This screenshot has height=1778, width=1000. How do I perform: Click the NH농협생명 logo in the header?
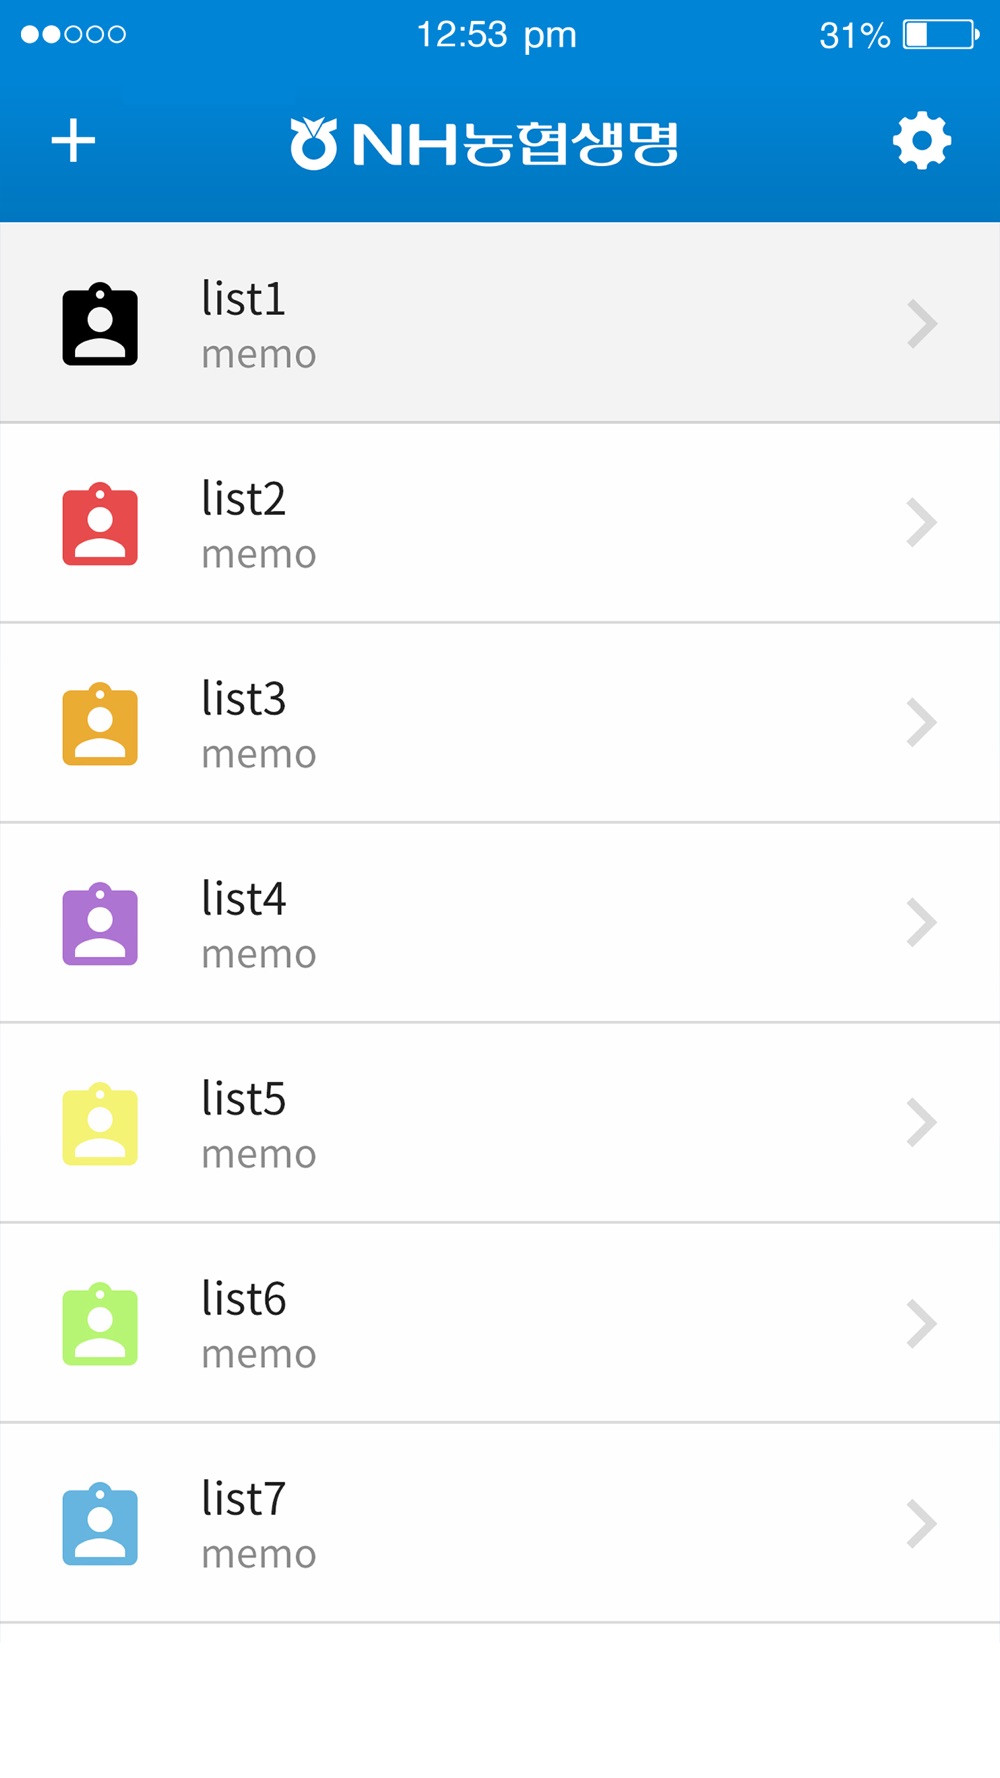point(485,143)
